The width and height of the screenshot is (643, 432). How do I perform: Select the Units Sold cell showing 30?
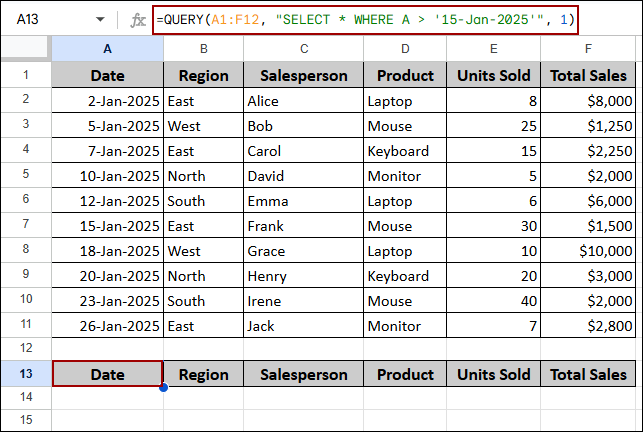pos(493,226)
